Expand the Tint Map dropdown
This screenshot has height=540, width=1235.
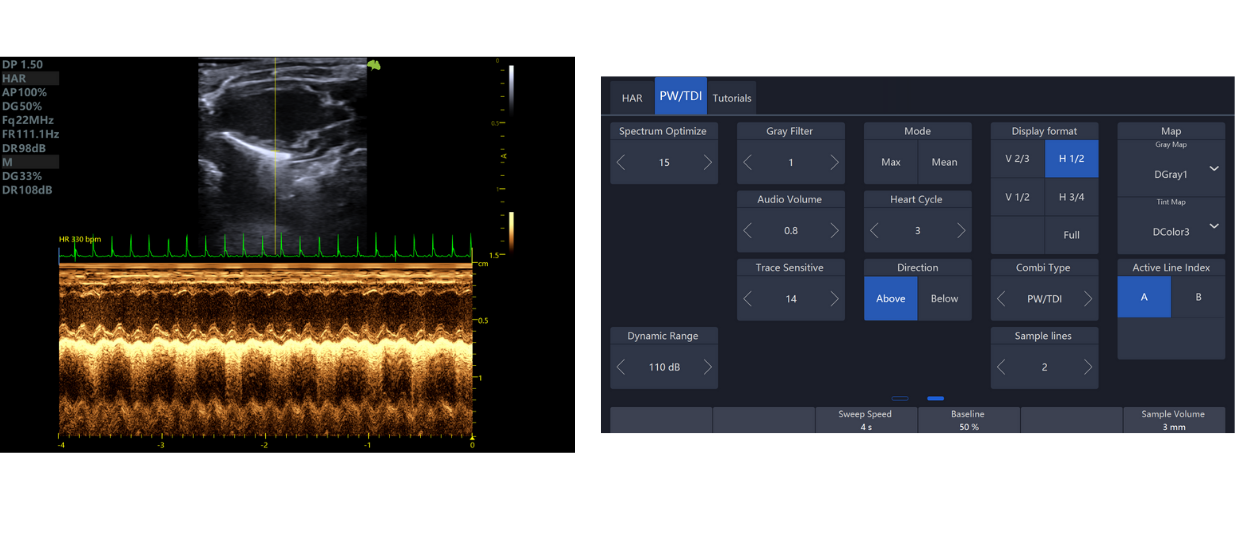1213,226
